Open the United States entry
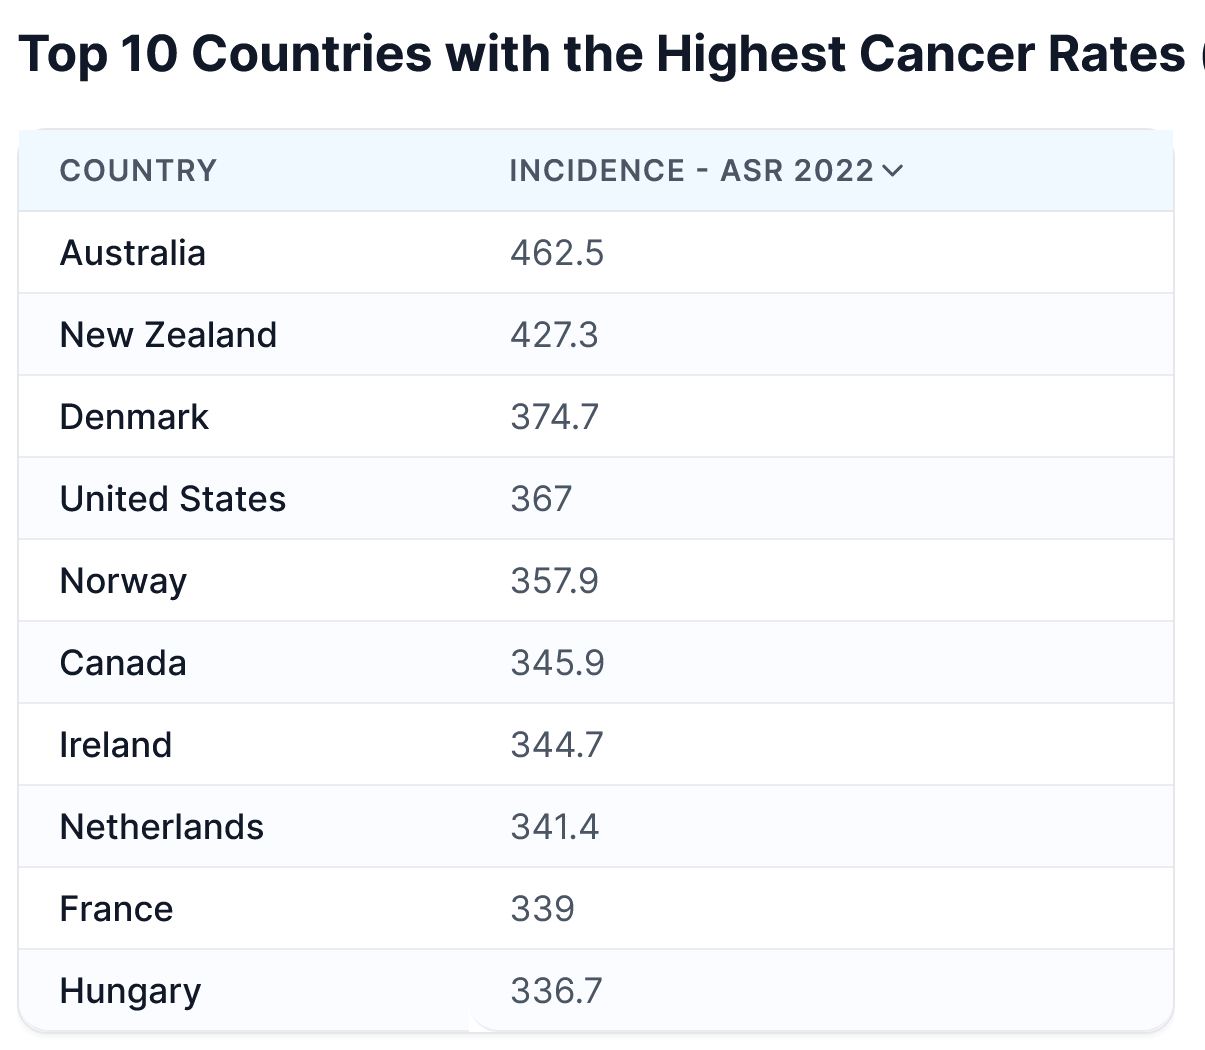The width and height of the screenshot is (1205, 1050). [173, 499]
